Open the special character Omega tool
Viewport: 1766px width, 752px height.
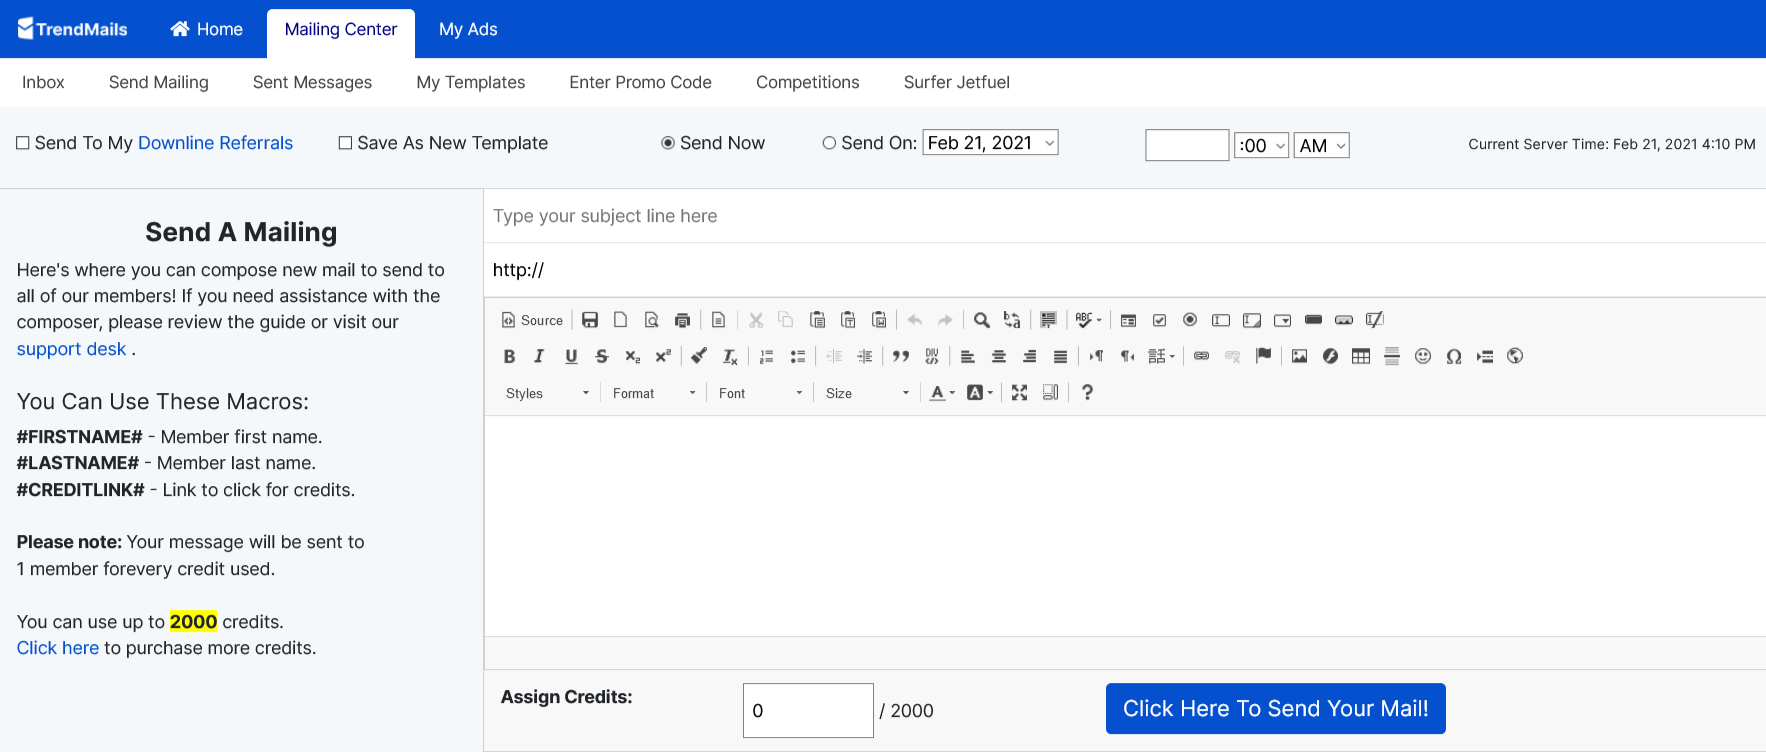1454,356
